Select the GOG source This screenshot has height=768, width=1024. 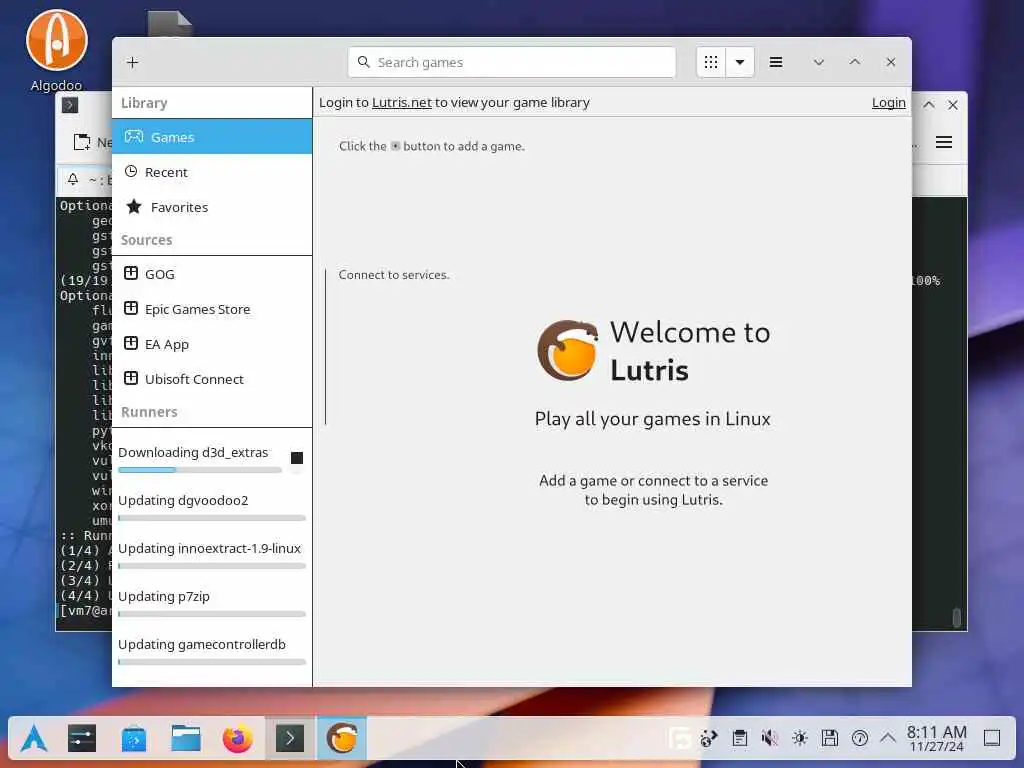tap(212, 274)
